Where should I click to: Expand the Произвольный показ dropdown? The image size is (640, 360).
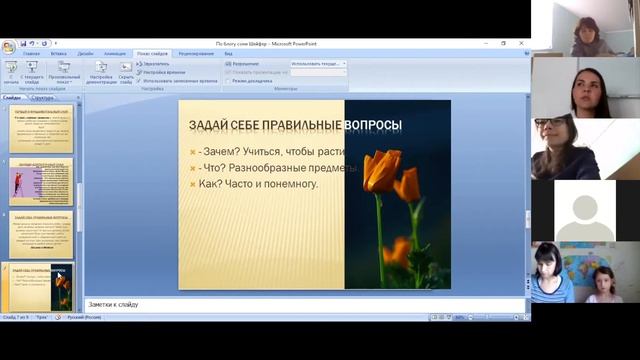point(64,73)
